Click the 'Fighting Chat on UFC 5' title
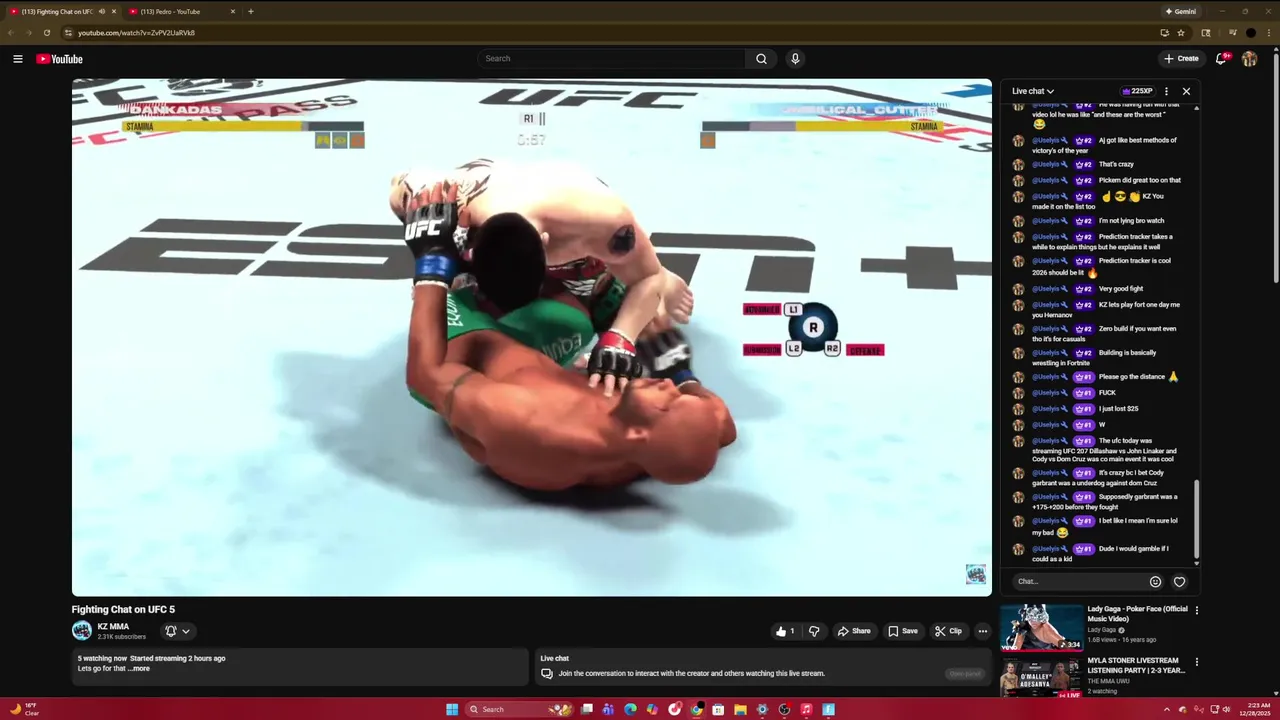1280x720 pixels. pos(123,609)
